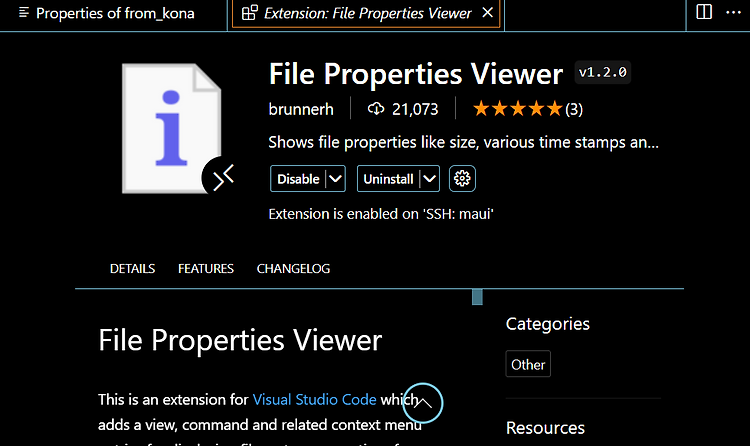Expand the Disable dropdown arrow
This screenshot has height=446, width=750.
click(x=335, y=179)
